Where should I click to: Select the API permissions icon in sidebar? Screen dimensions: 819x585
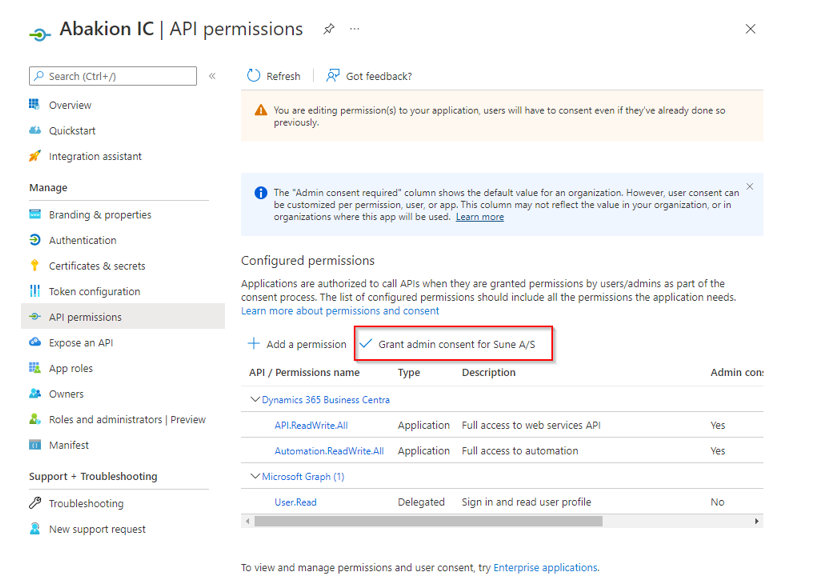34,317
